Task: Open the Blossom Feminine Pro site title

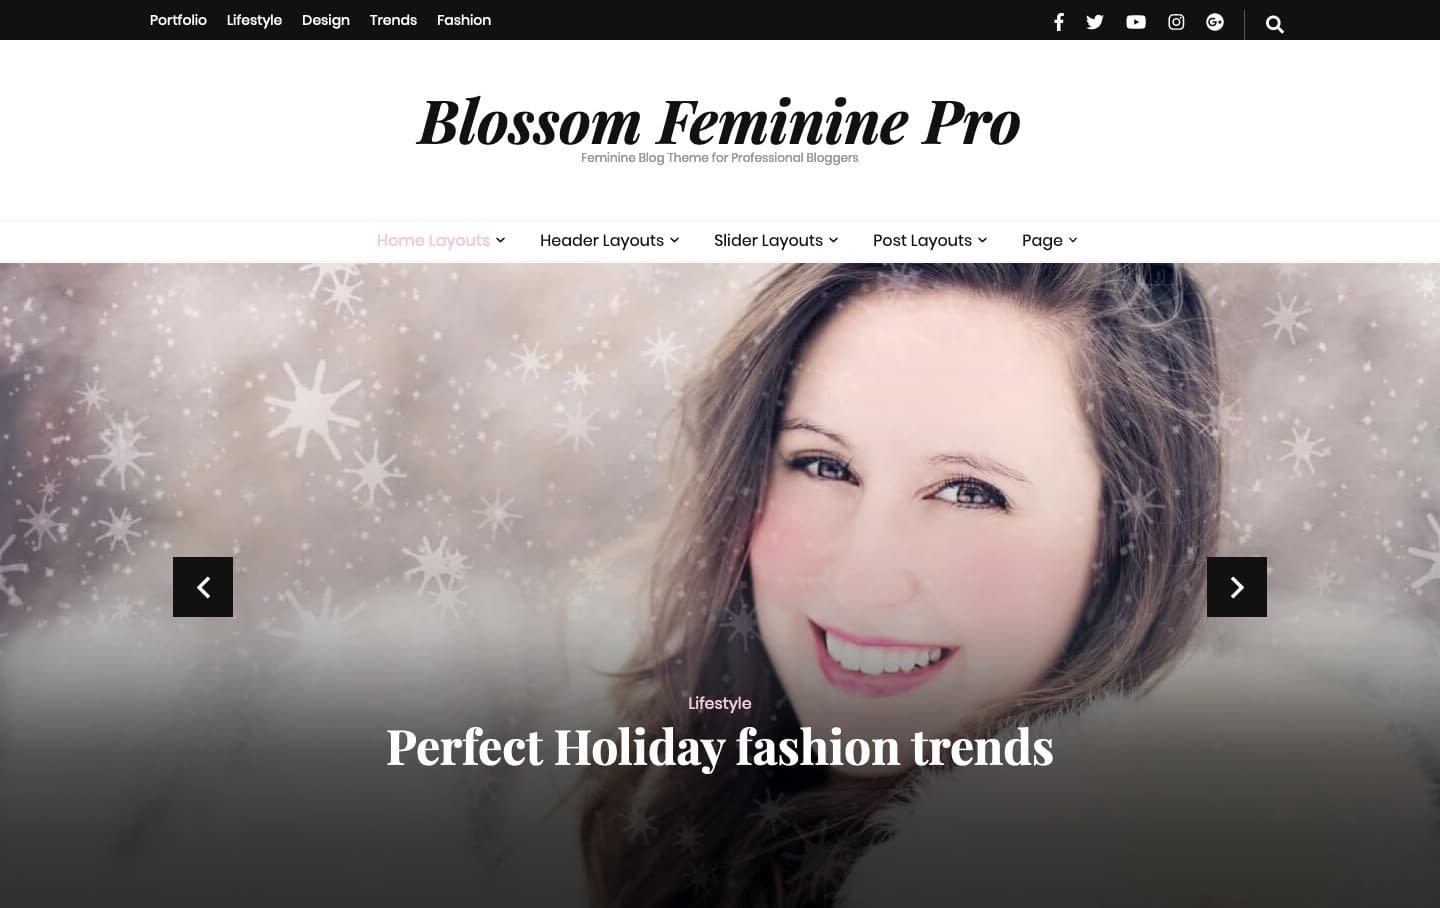Action: (719, 122)
